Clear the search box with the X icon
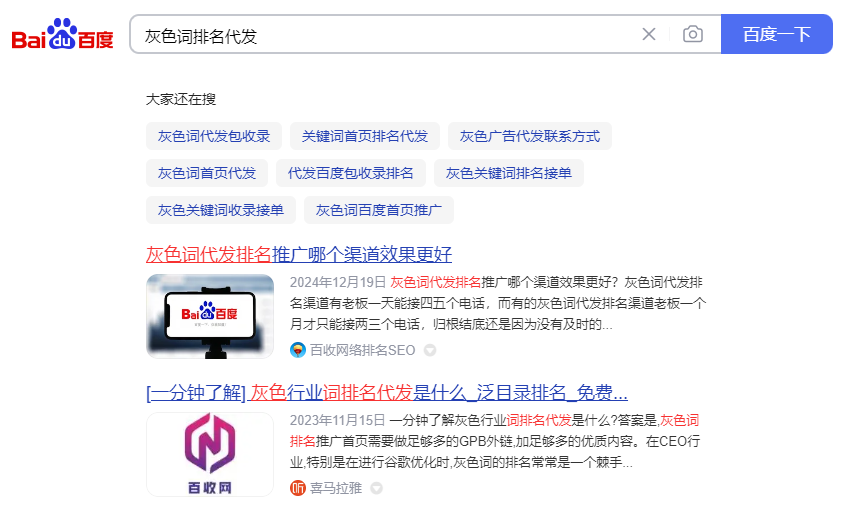The height and width of the screenshot is (520, 845). pyautogui.click(x=649, y=34)
